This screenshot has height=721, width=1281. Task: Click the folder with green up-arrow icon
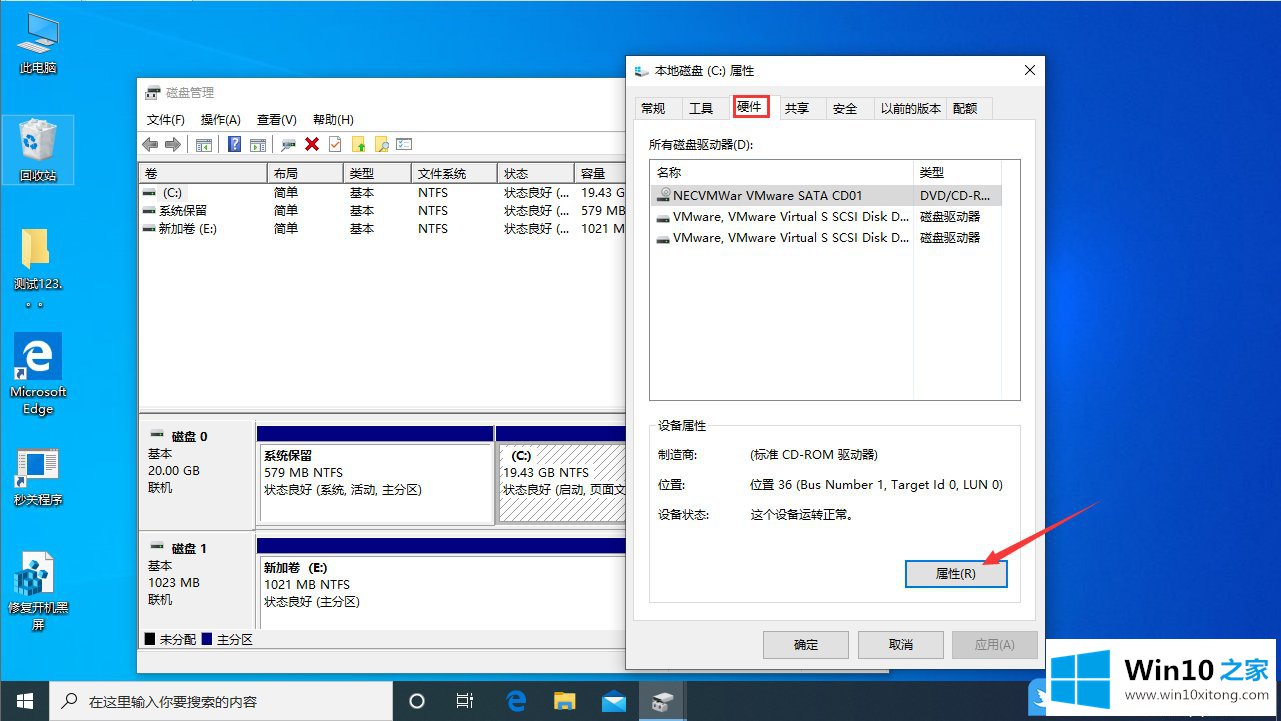click(358, 144)
